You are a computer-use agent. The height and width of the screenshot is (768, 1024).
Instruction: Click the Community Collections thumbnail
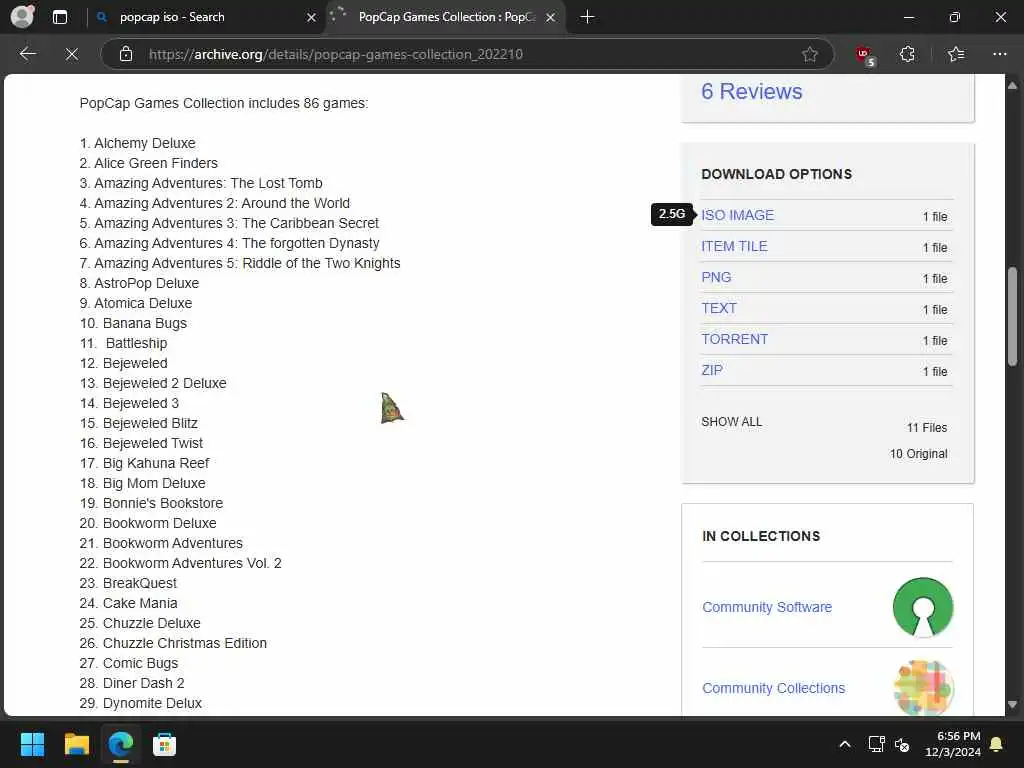[923, 688]
